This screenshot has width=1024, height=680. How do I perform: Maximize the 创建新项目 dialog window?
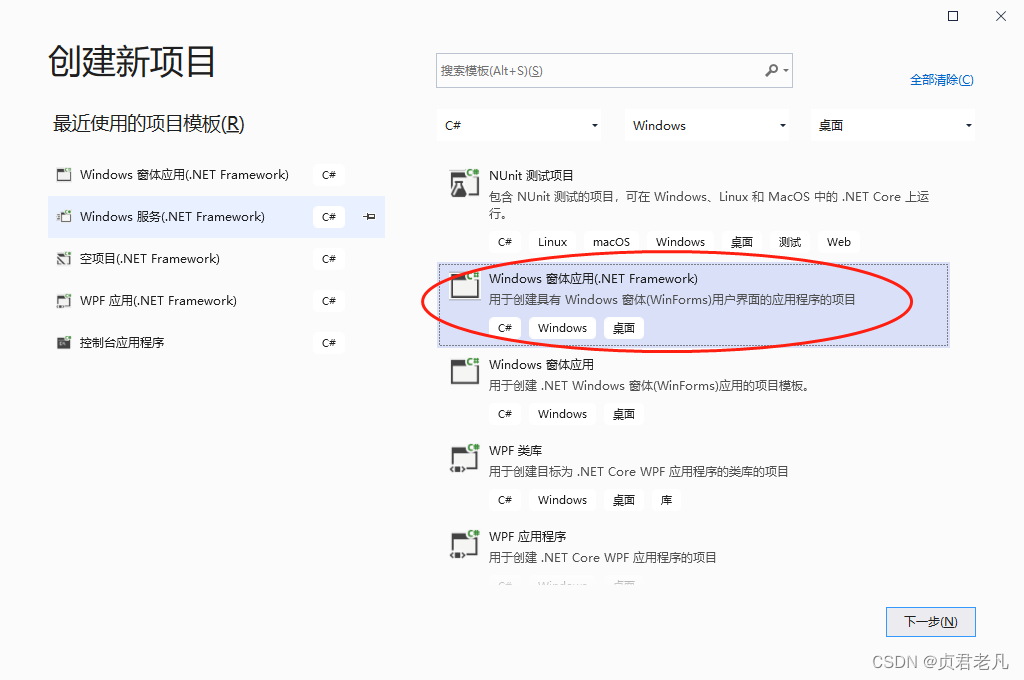[x=953, y=16]
